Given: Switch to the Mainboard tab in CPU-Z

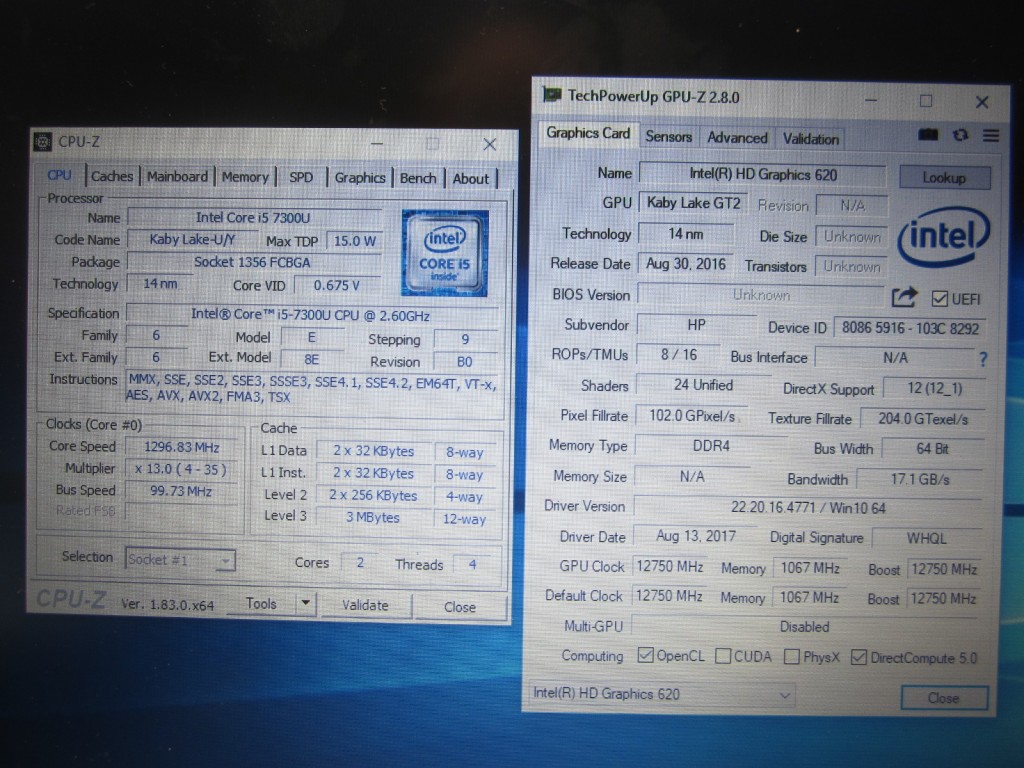Looking at the screenshot, I should pos(177,176).
